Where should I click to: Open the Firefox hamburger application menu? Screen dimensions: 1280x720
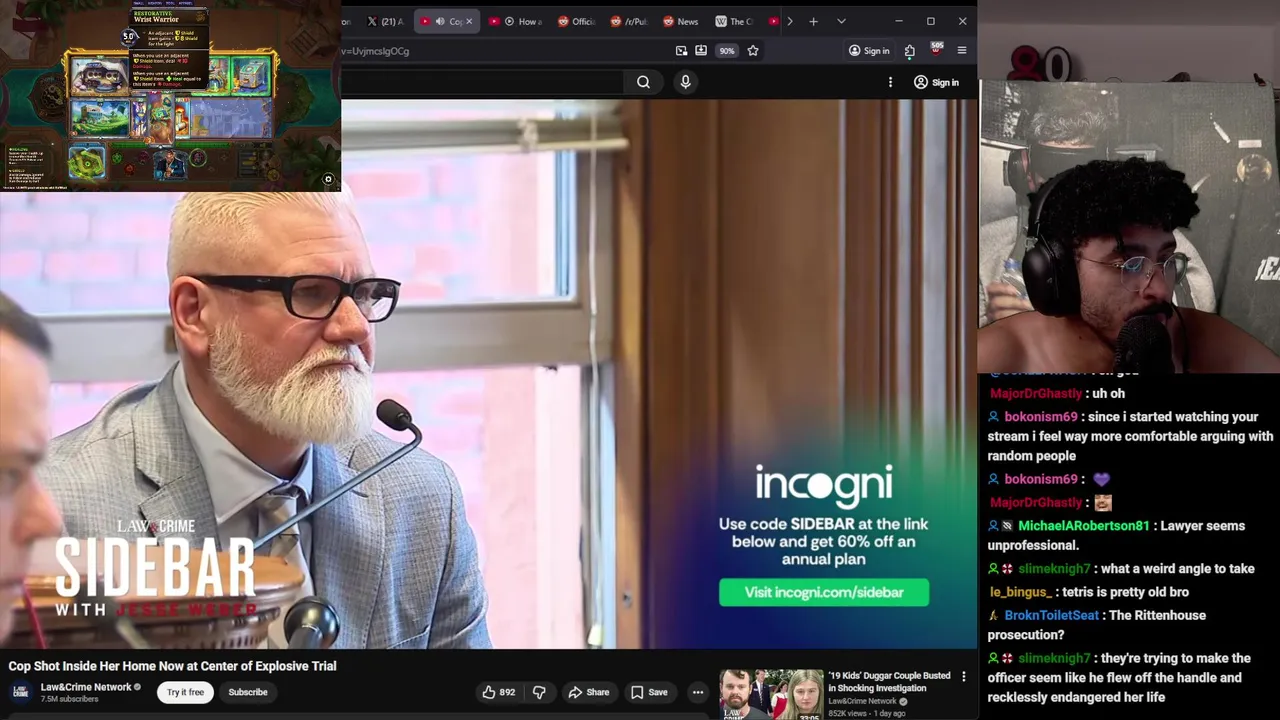click(x=962, y=50)
